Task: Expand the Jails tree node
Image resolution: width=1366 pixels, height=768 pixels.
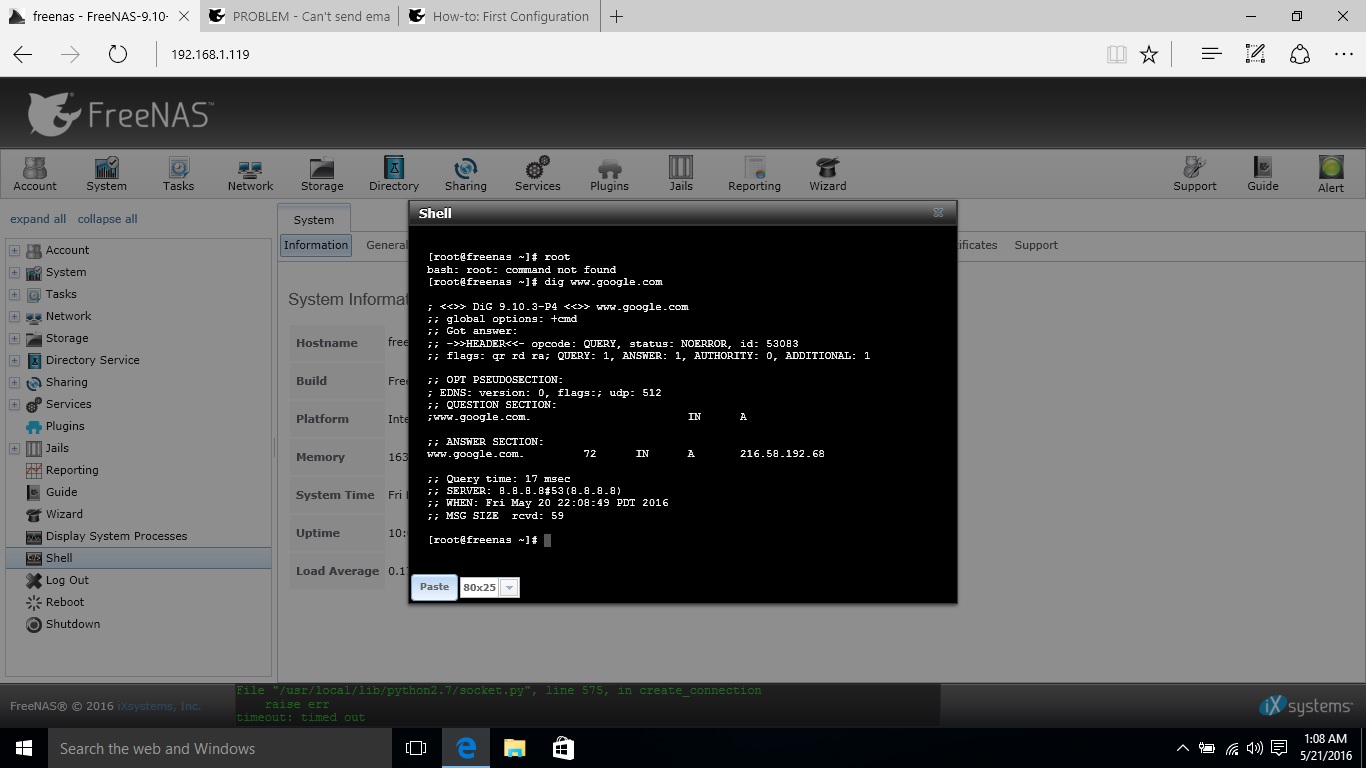Action: click(14, 448)
